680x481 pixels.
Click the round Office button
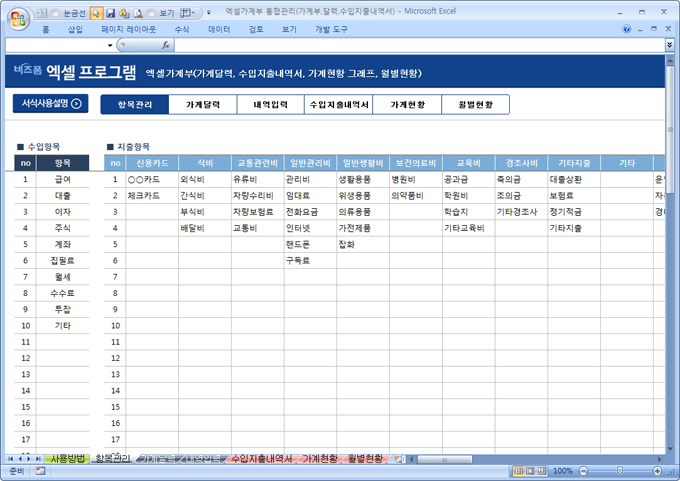point(17,17)
